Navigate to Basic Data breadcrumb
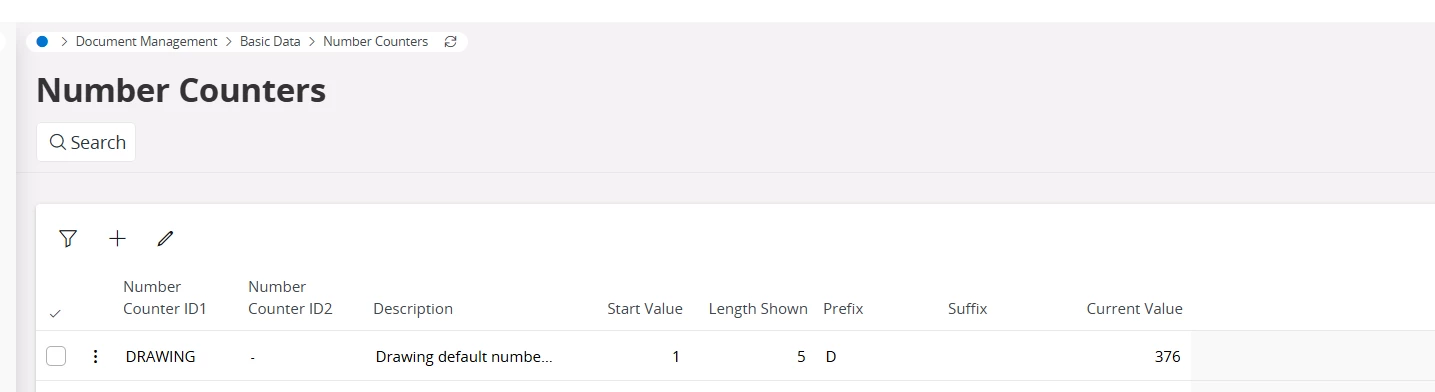Screen dimensions: 1435x392 click(x=270, y=42)
